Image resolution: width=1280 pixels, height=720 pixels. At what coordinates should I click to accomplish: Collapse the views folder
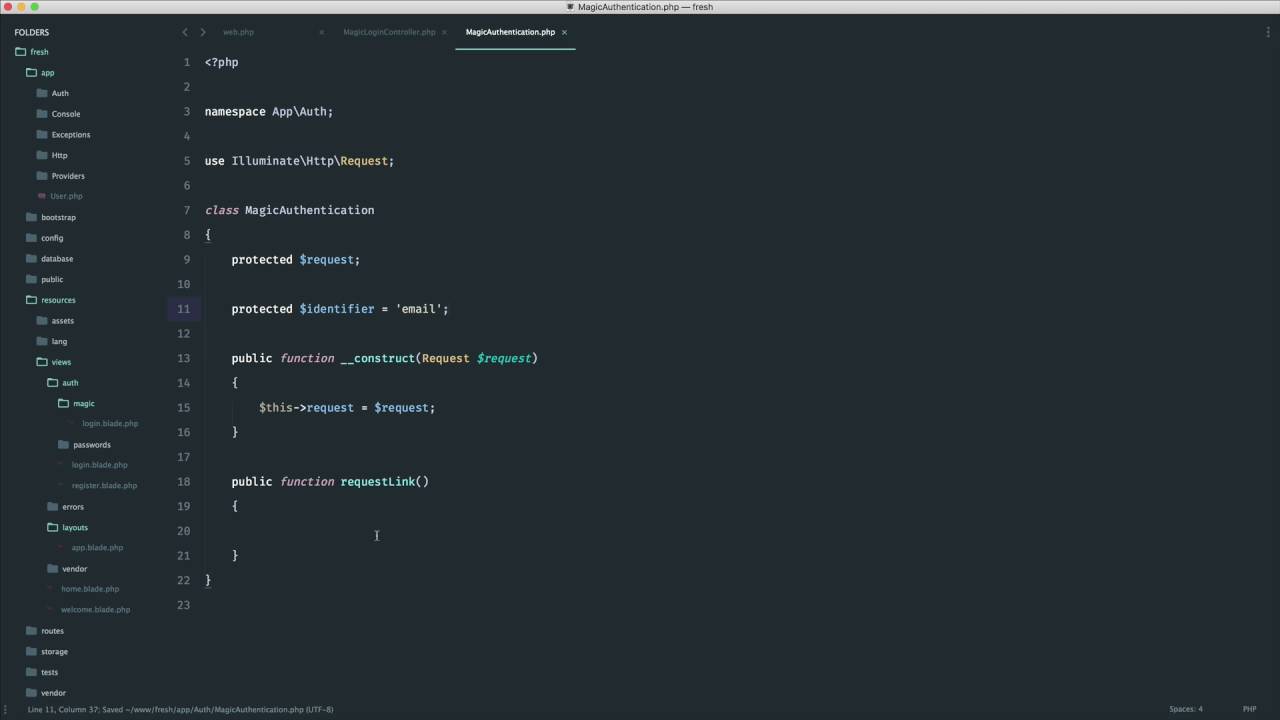[x=42, y=362]
